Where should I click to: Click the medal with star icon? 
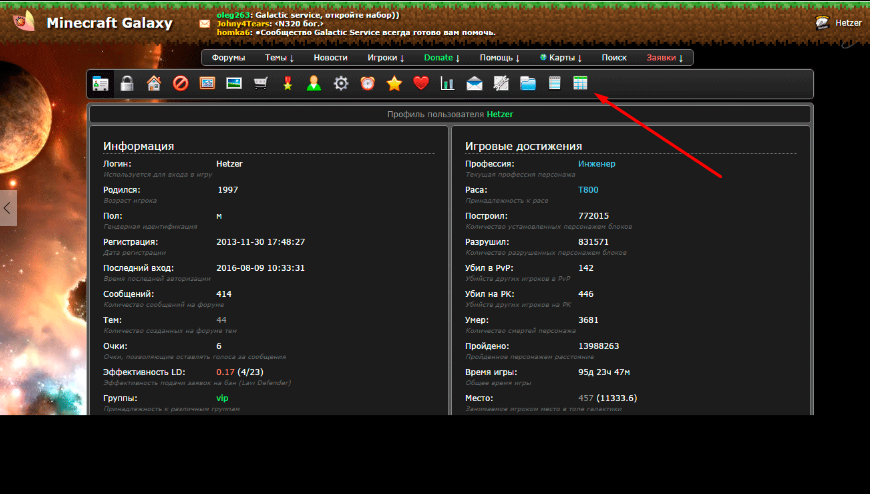(287, 84)
